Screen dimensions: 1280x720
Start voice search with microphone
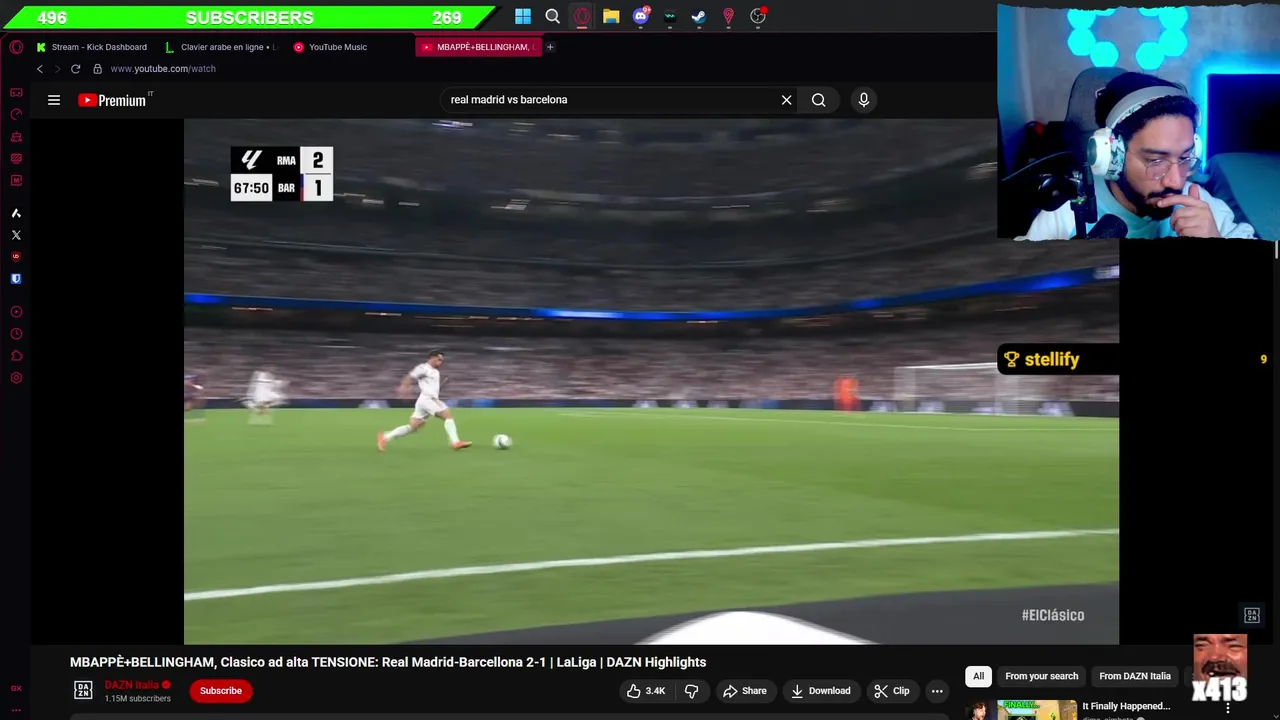pos(864,100)
